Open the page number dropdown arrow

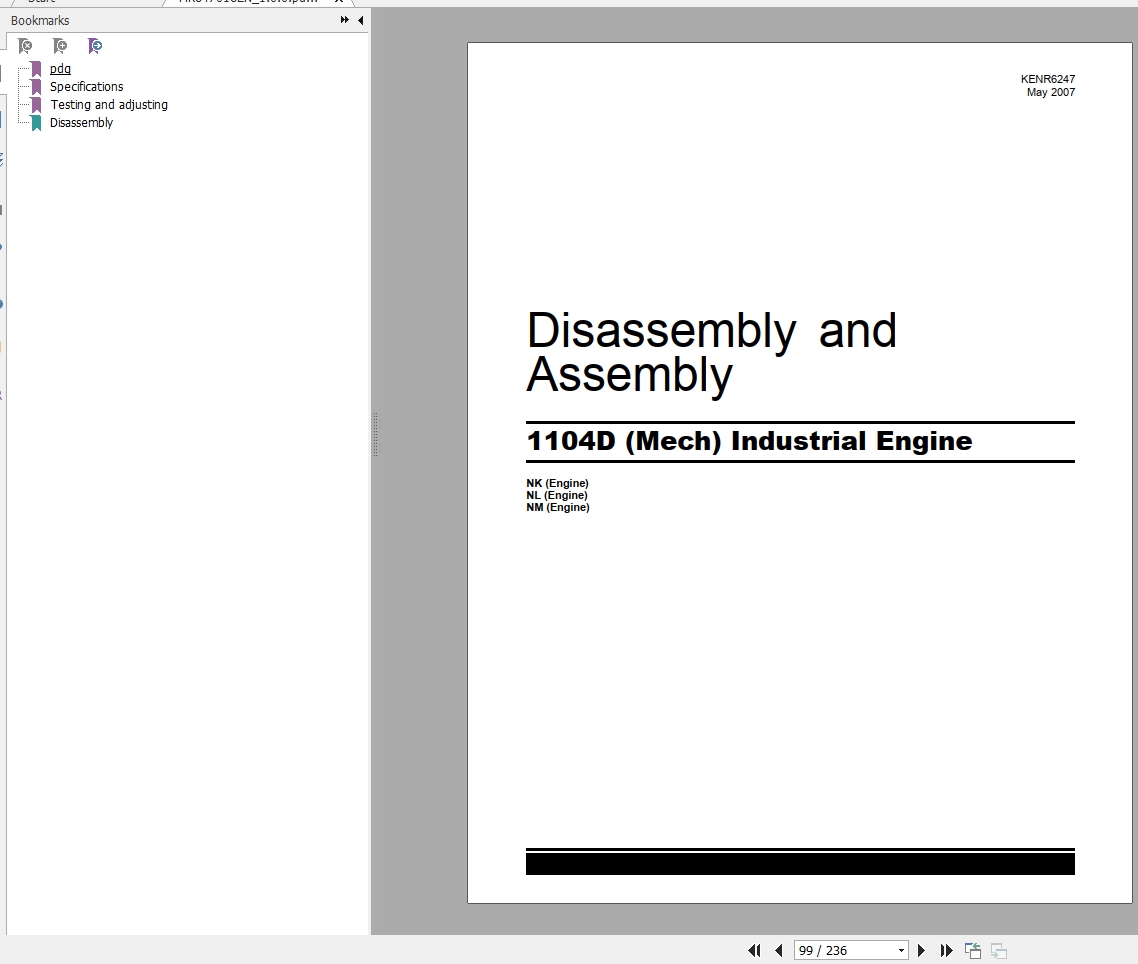pos(901,950)
